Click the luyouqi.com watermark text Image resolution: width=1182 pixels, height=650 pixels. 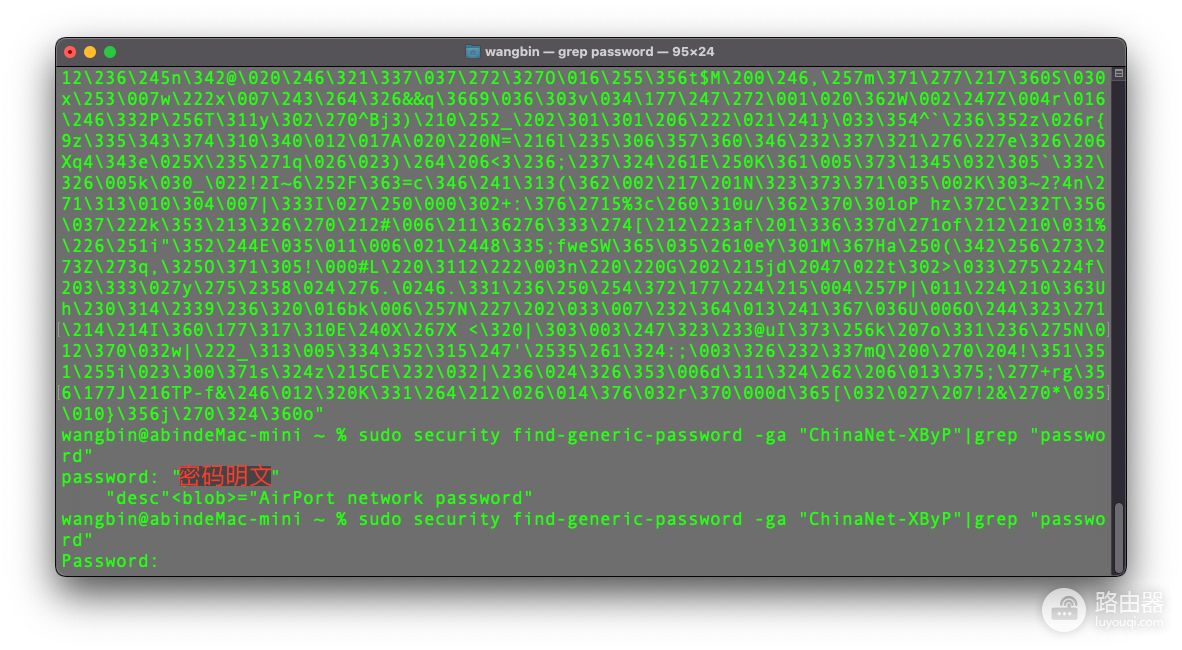click(x=1129, y=622)
